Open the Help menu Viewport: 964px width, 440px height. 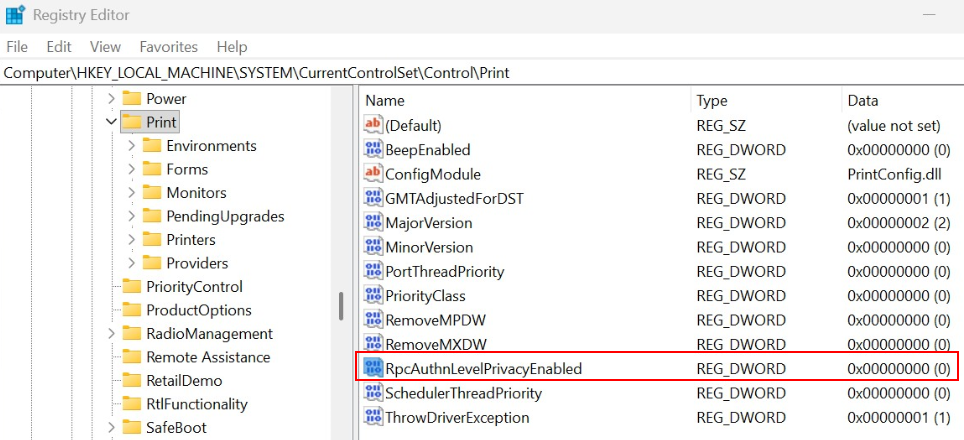[x=232, y=47]
